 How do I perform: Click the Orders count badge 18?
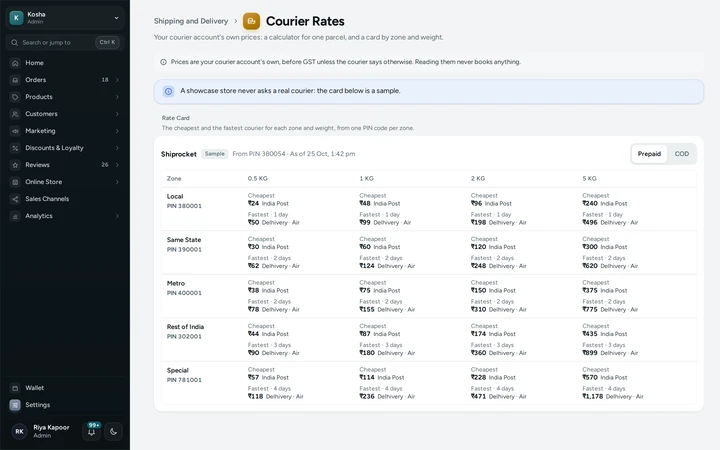point(105,80)
